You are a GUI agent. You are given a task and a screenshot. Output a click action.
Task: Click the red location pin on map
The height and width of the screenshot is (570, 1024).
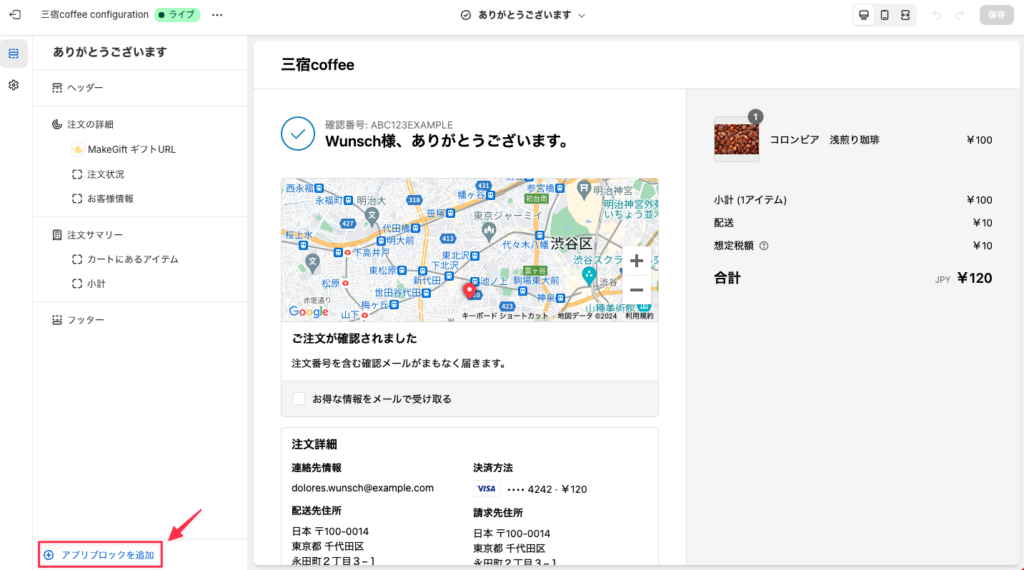point(469,291)
